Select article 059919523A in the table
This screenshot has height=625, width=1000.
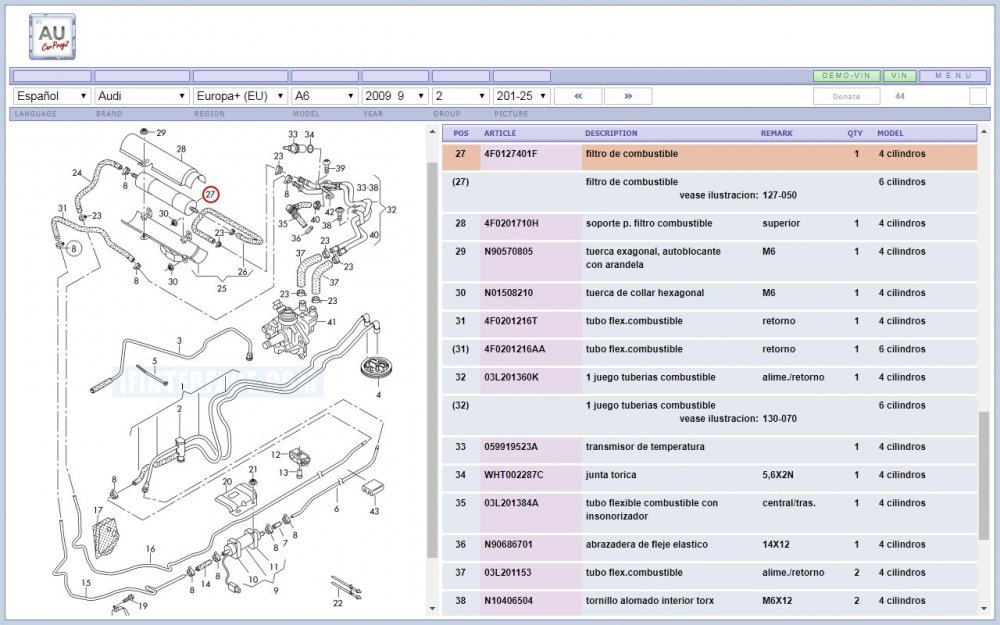(510, 446)
